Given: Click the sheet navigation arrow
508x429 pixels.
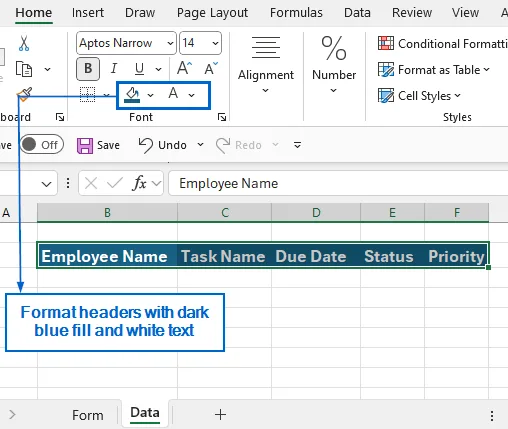Looking at the screenshot, I should click(x=12, y=415).
